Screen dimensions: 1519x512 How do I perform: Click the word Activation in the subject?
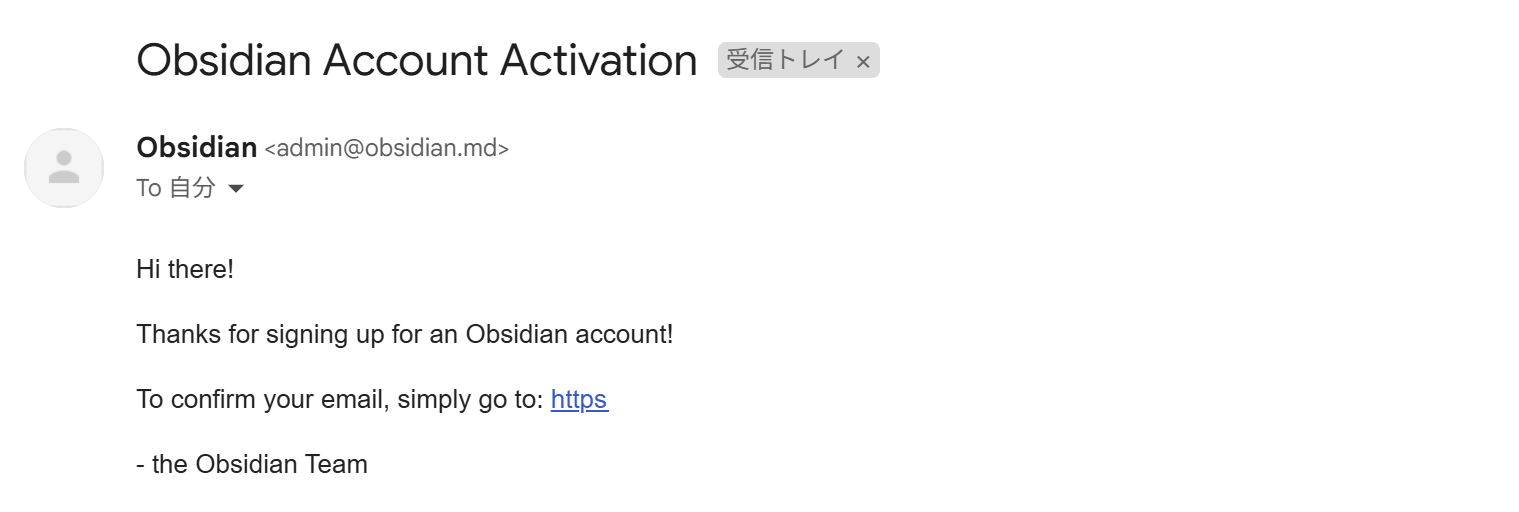(599, 60)
